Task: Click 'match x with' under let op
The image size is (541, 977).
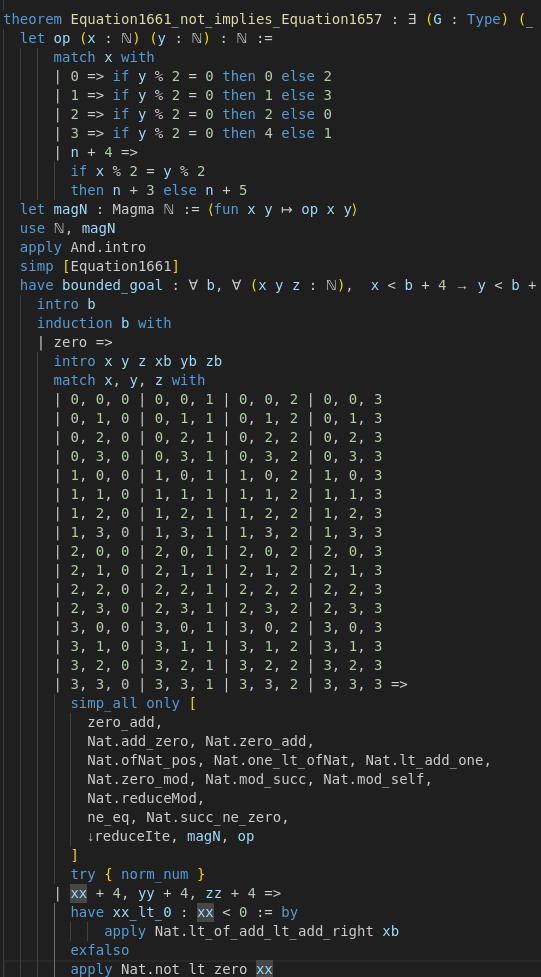Action: coord(103,57)
